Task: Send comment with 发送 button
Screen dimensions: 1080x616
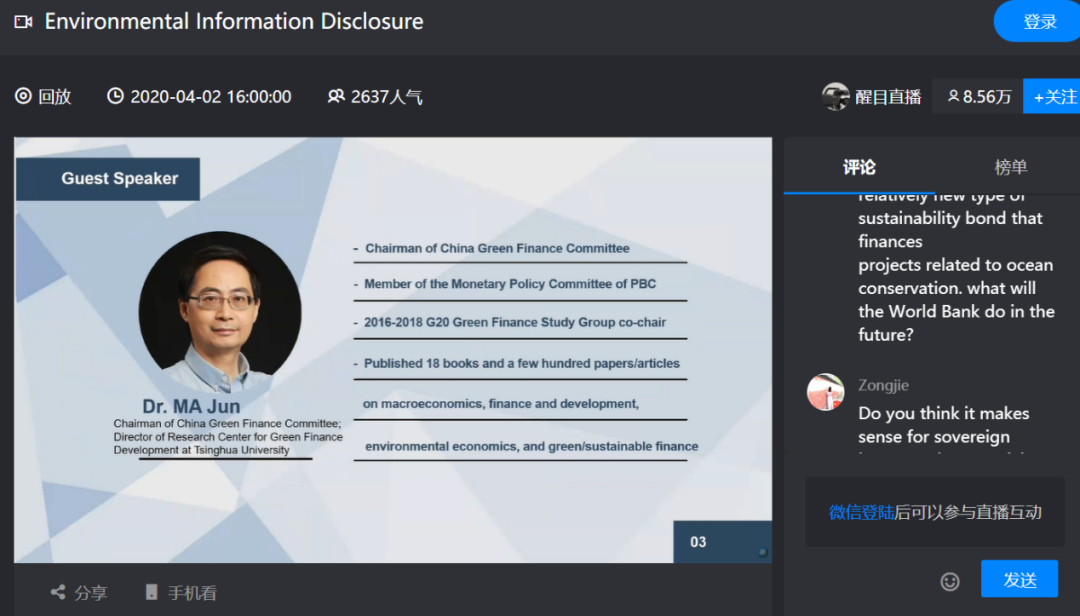Action: click(1019, 579)
